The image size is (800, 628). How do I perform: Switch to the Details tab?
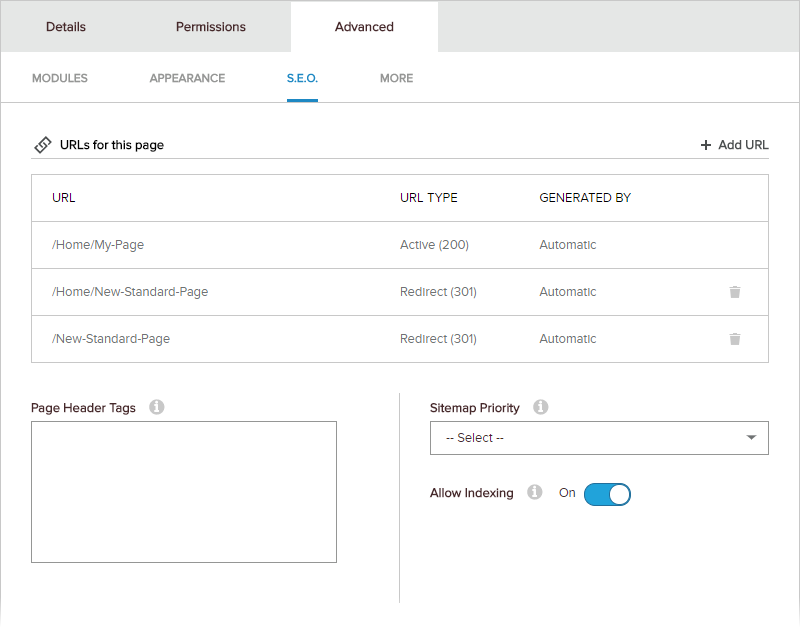(66, 27)
